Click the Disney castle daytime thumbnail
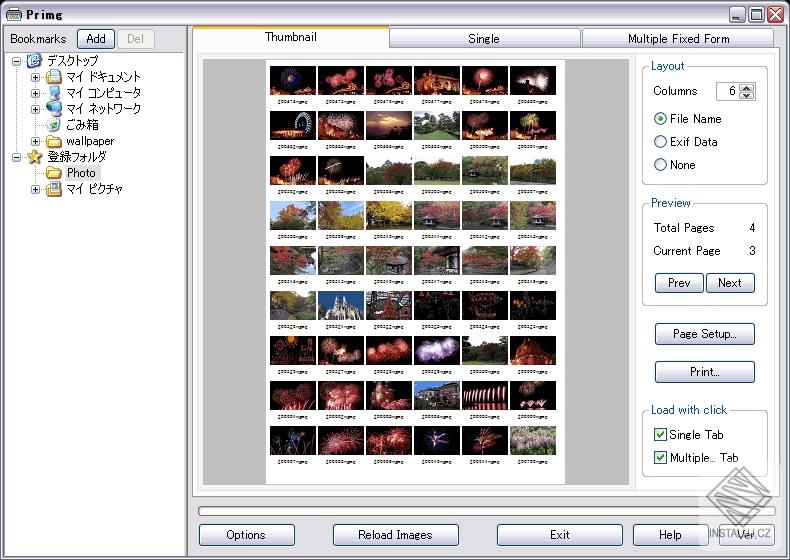 (x=341, y=305)
